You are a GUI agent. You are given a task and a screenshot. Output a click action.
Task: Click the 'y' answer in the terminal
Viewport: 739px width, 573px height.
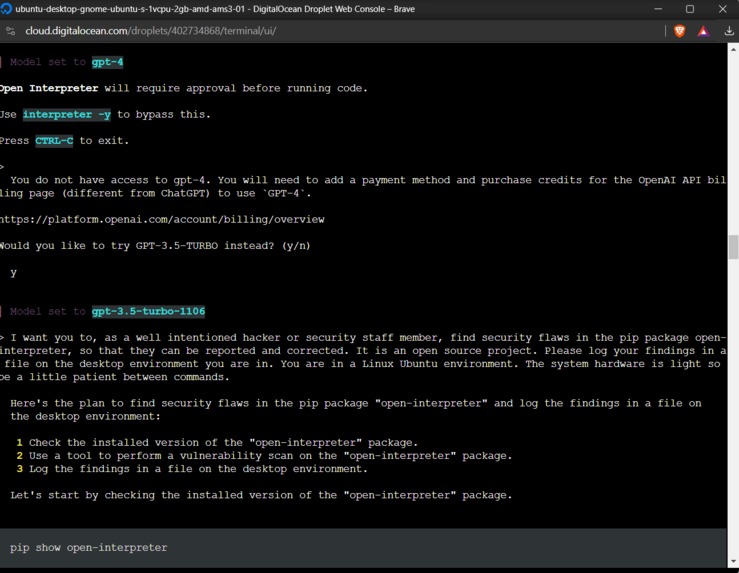pyautogui.click(x=14, y=272)
